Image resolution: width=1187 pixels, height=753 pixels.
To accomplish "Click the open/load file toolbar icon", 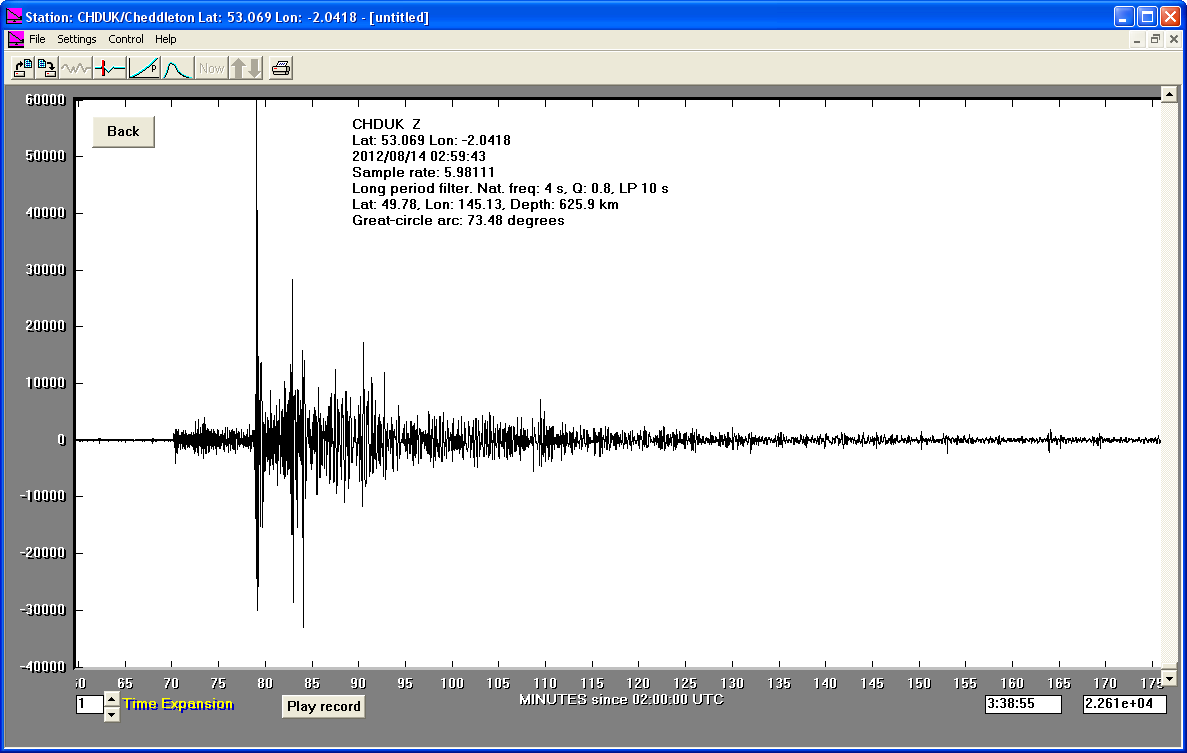I will coord(23,68).
